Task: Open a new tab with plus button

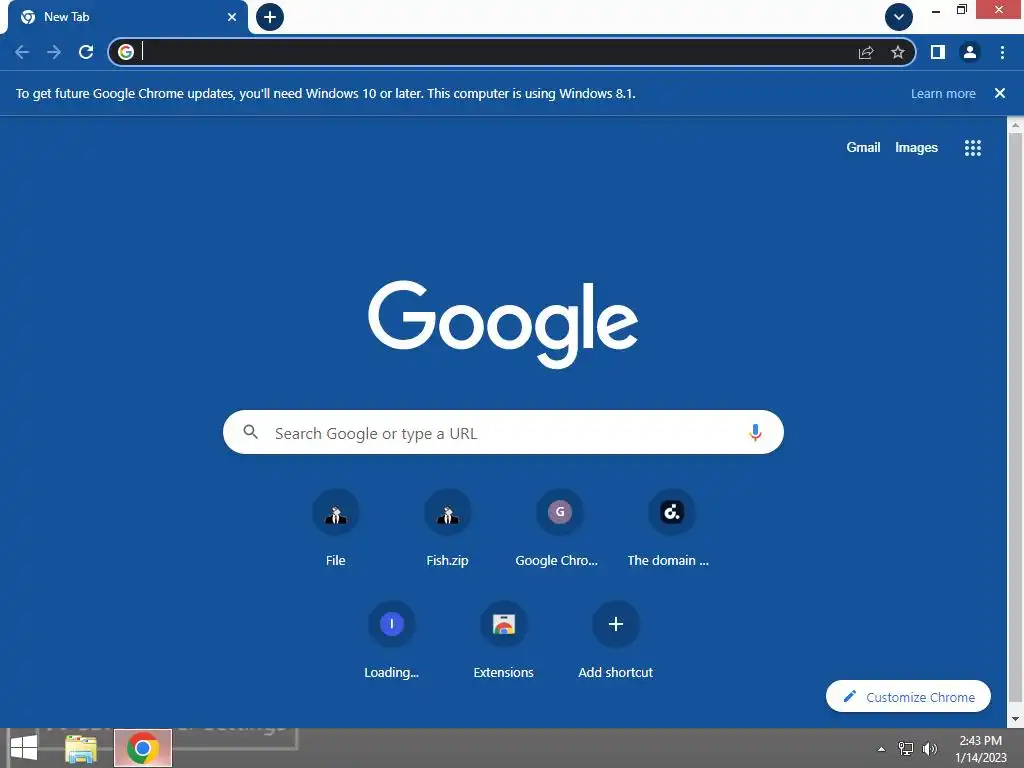Action: pos(270,17)
